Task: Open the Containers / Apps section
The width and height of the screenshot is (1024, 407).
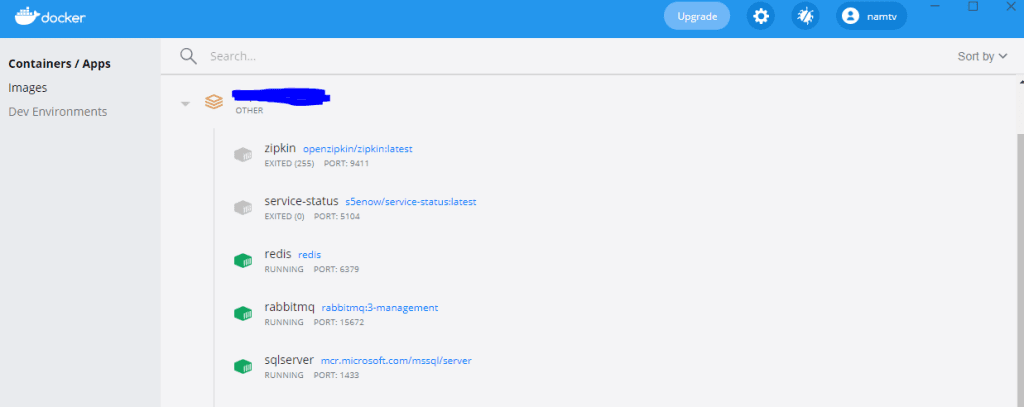Action: point(59,64)
